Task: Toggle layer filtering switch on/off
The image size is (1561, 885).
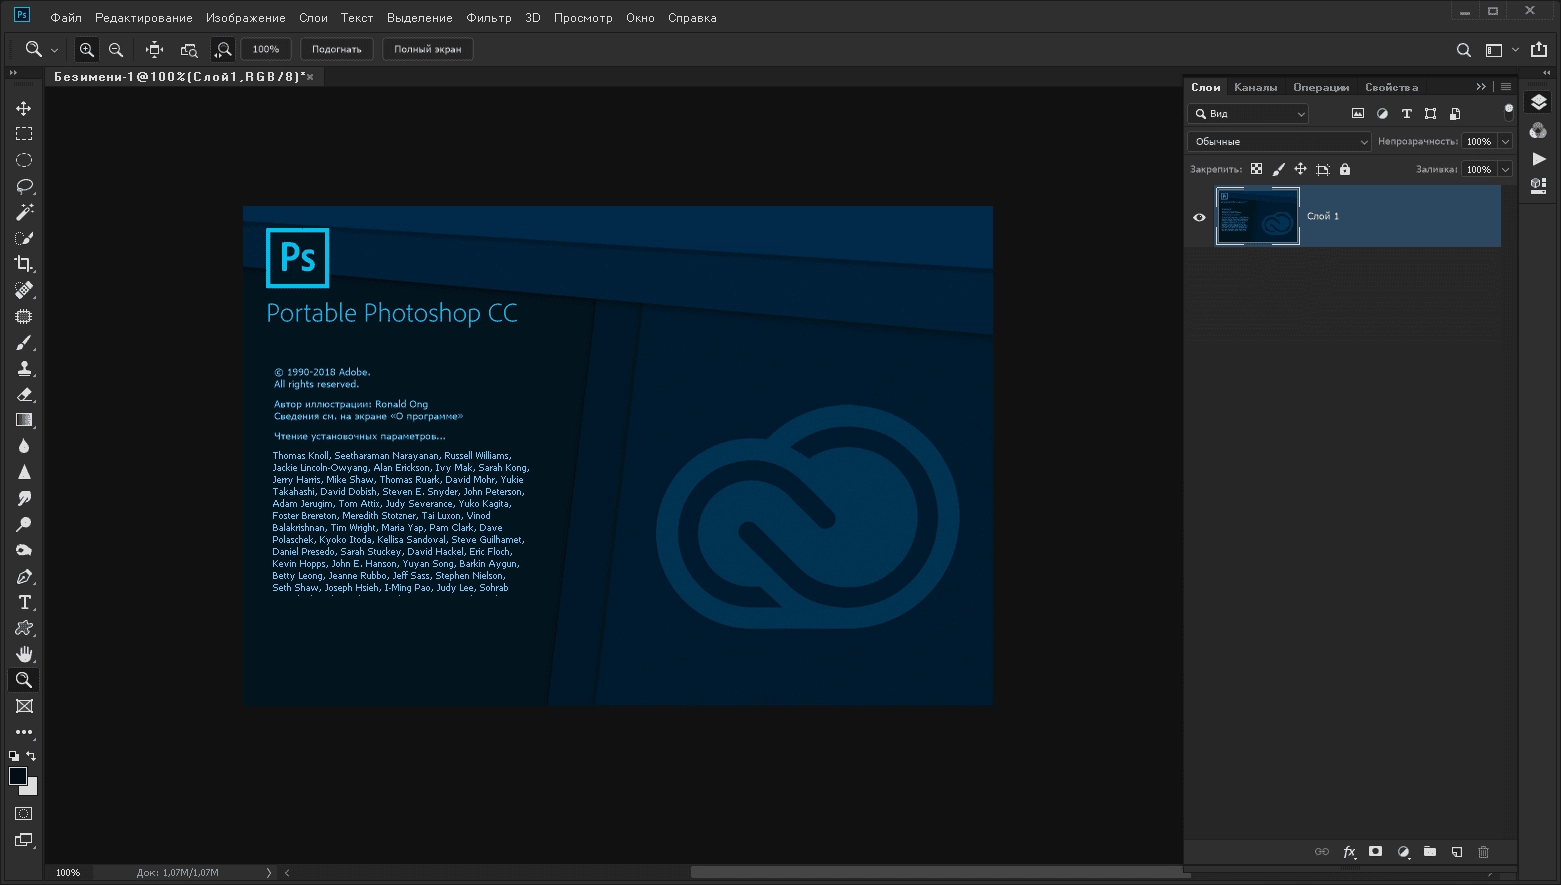Action: (x=1509, y=112)
